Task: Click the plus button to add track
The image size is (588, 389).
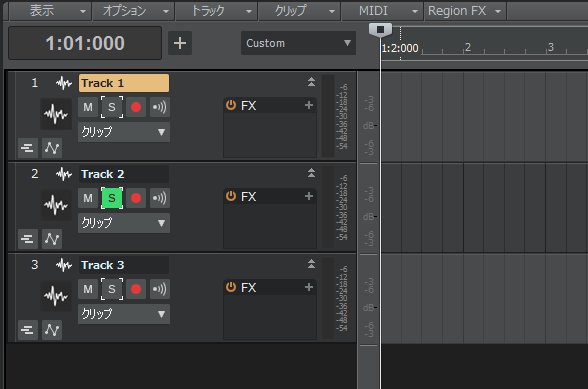Action: tap(180, 43)
